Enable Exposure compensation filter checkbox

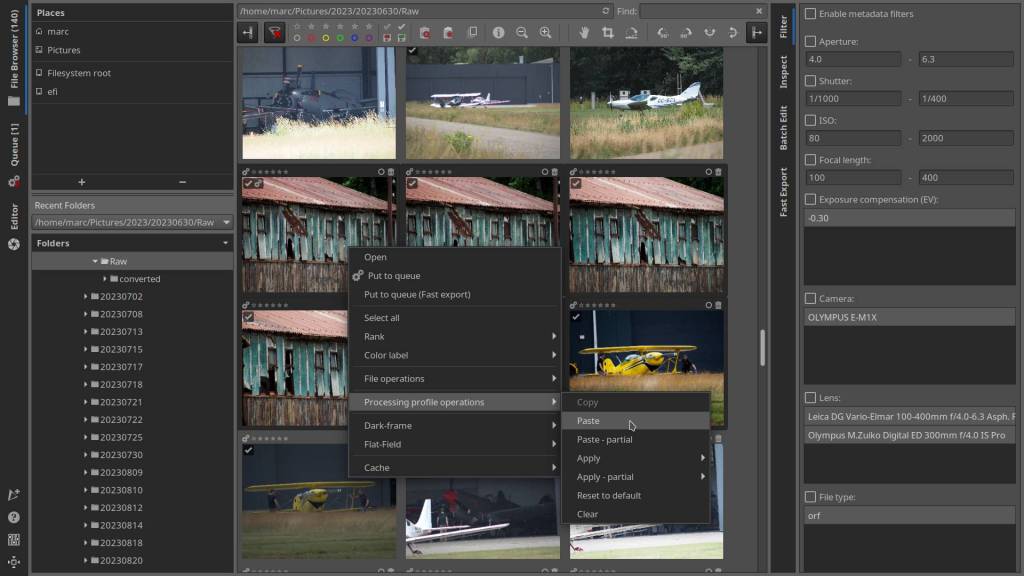pos(810,199)
